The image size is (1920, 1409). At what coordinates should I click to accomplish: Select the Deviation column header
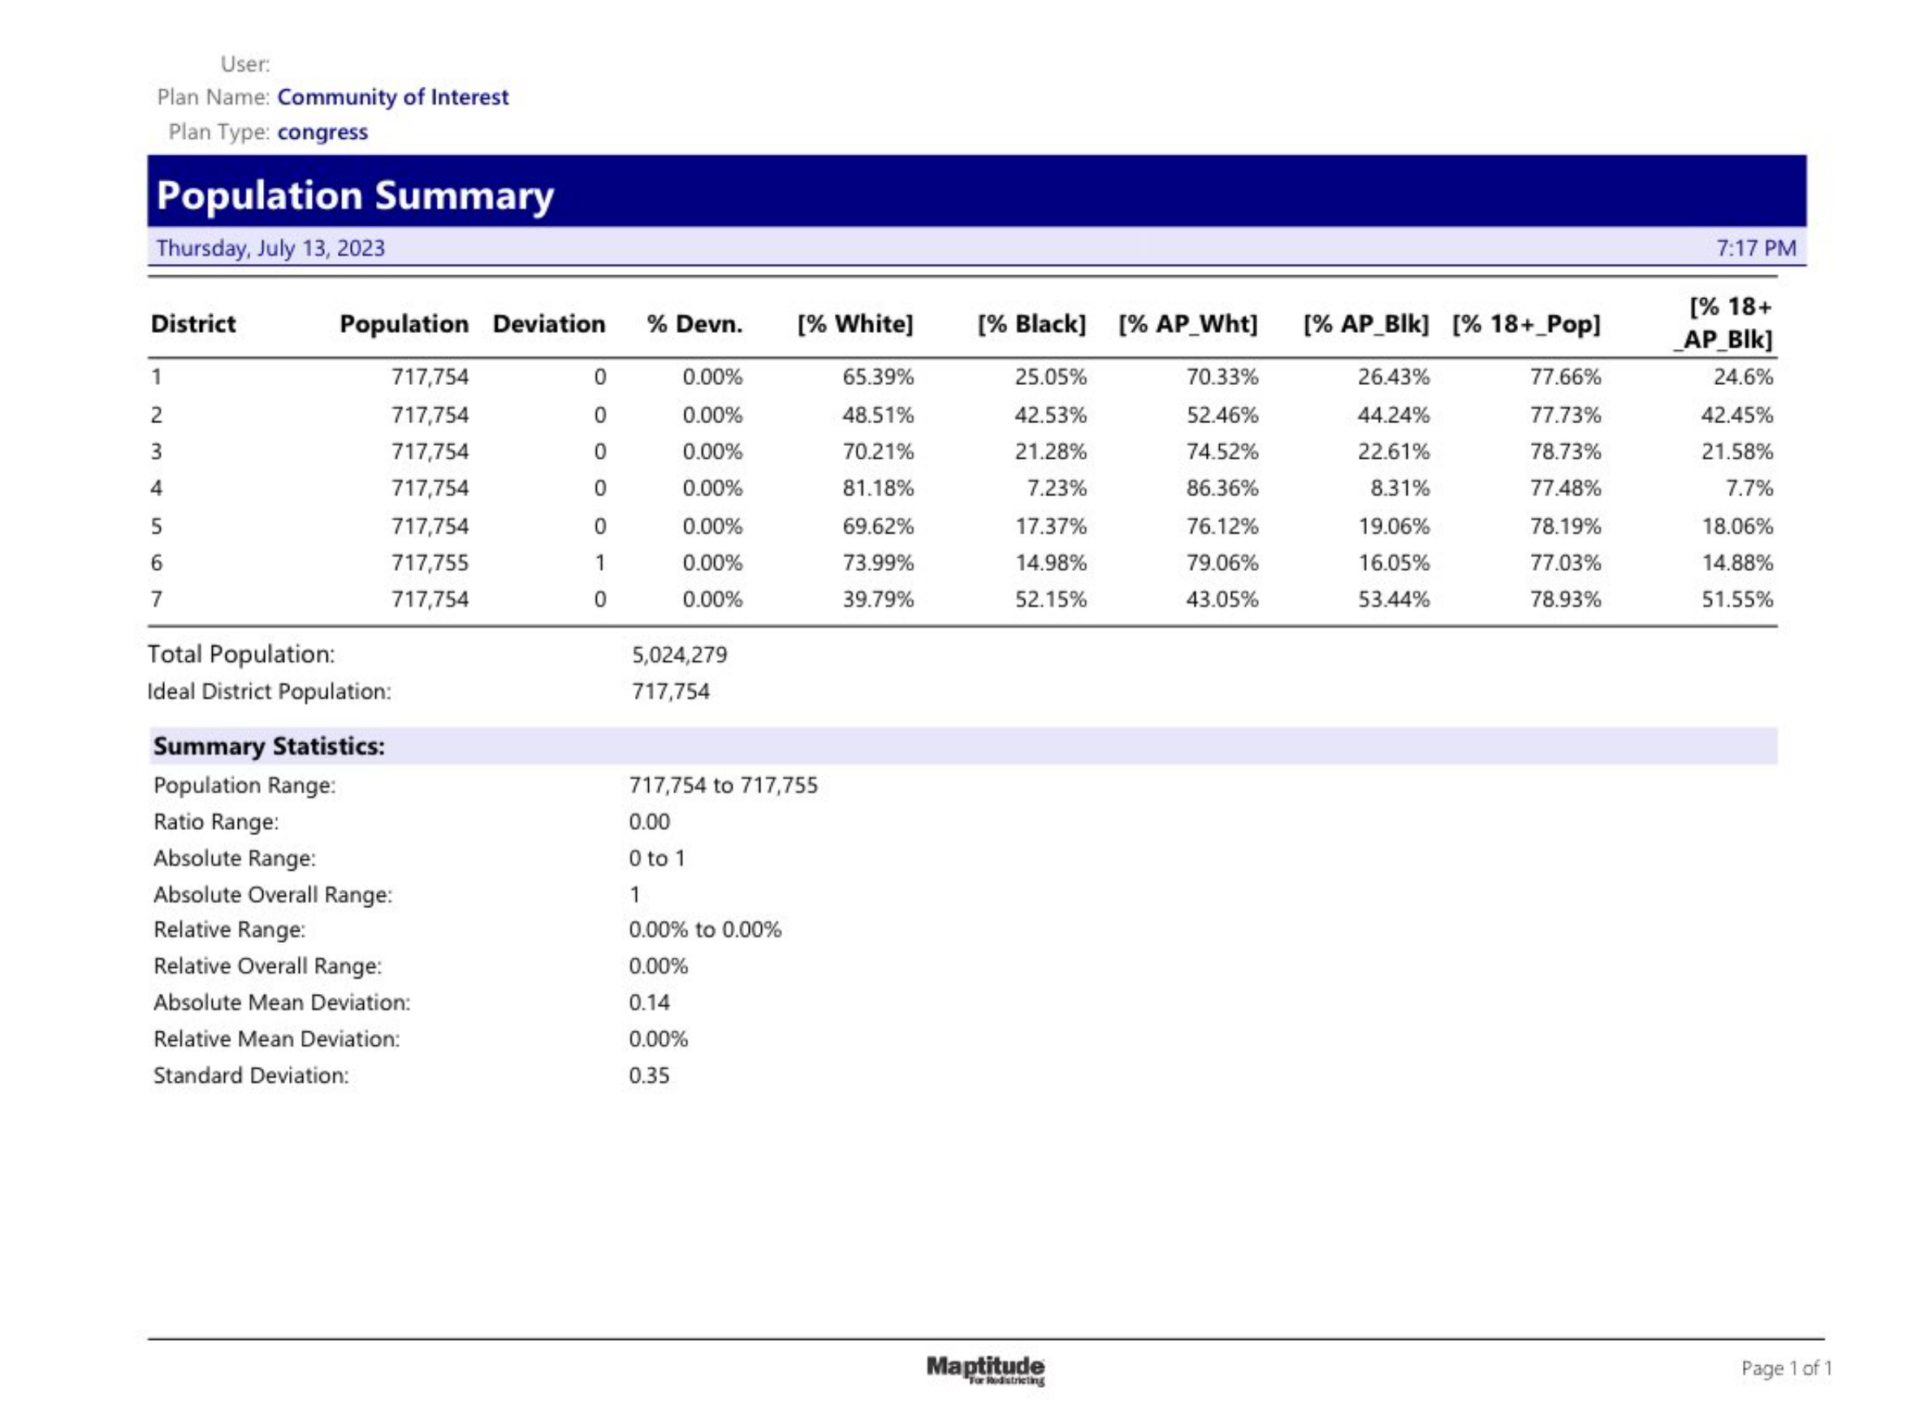point(548,324)
